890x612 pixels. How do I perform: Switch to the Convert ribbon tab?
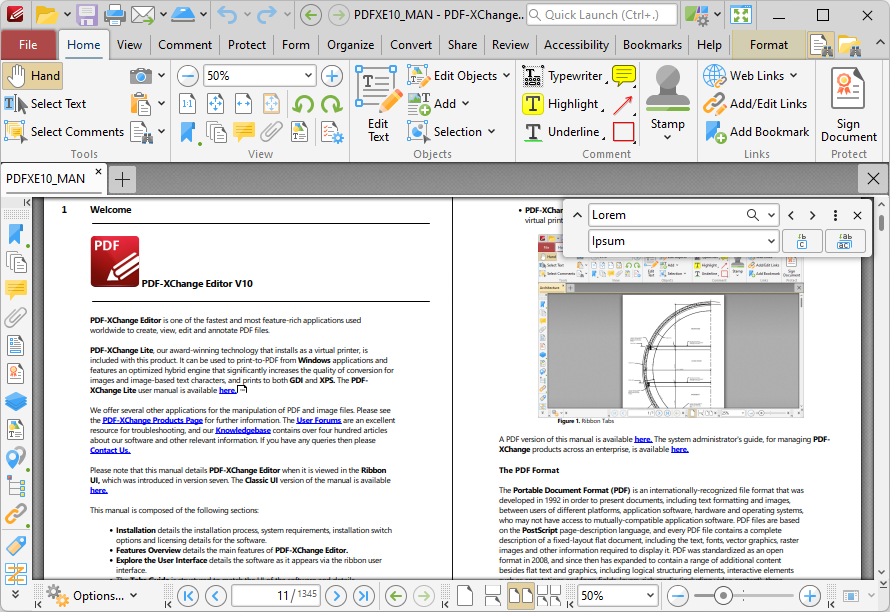411,45
